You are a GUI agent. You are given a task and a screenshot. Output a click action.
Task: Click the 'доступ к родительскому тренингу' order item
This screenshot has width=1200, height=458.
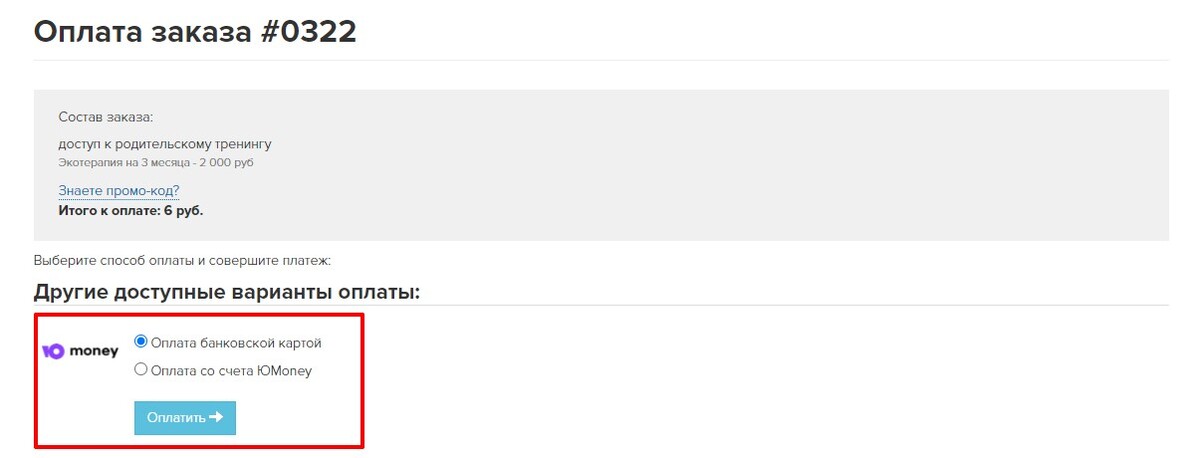point(165,145)
